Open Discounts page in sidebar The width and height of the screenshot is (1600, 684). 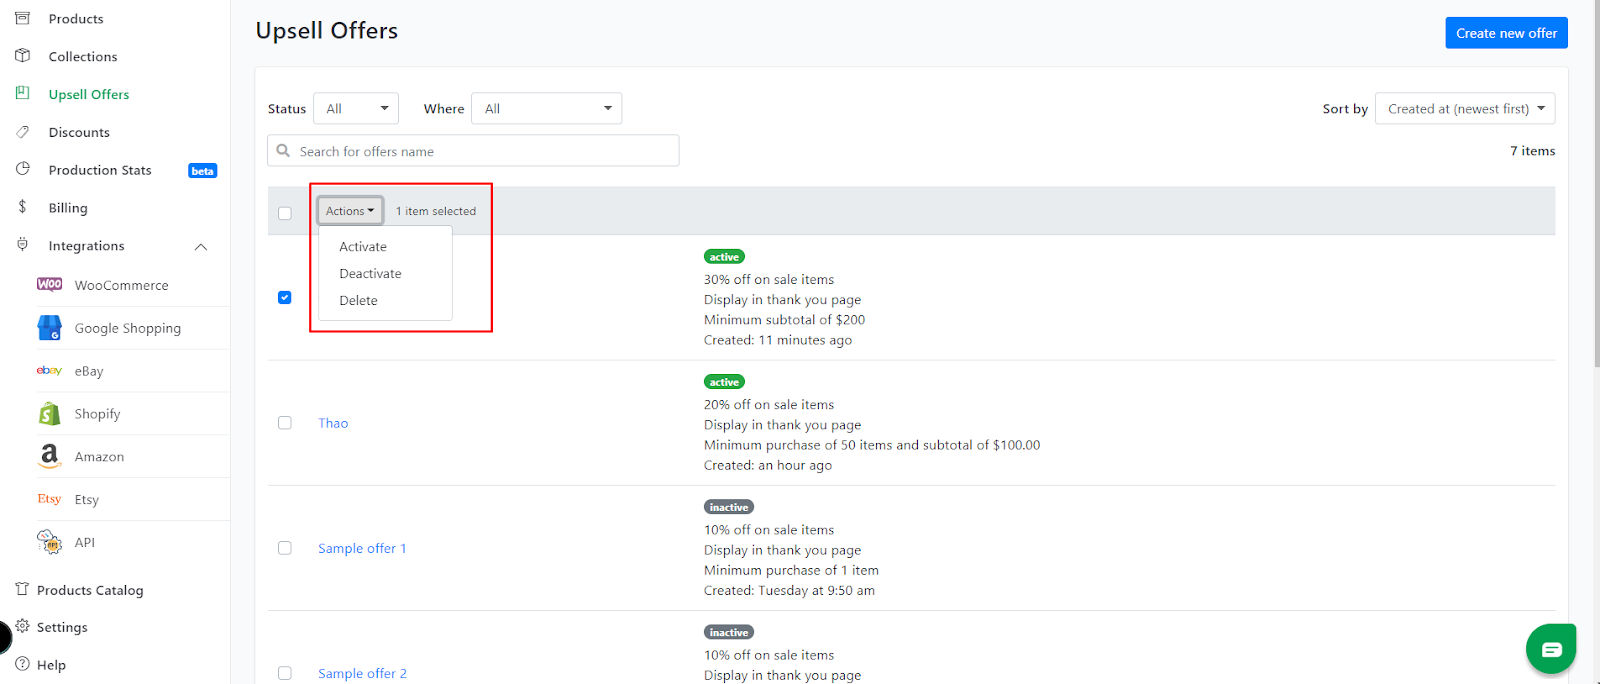point(79,132)
